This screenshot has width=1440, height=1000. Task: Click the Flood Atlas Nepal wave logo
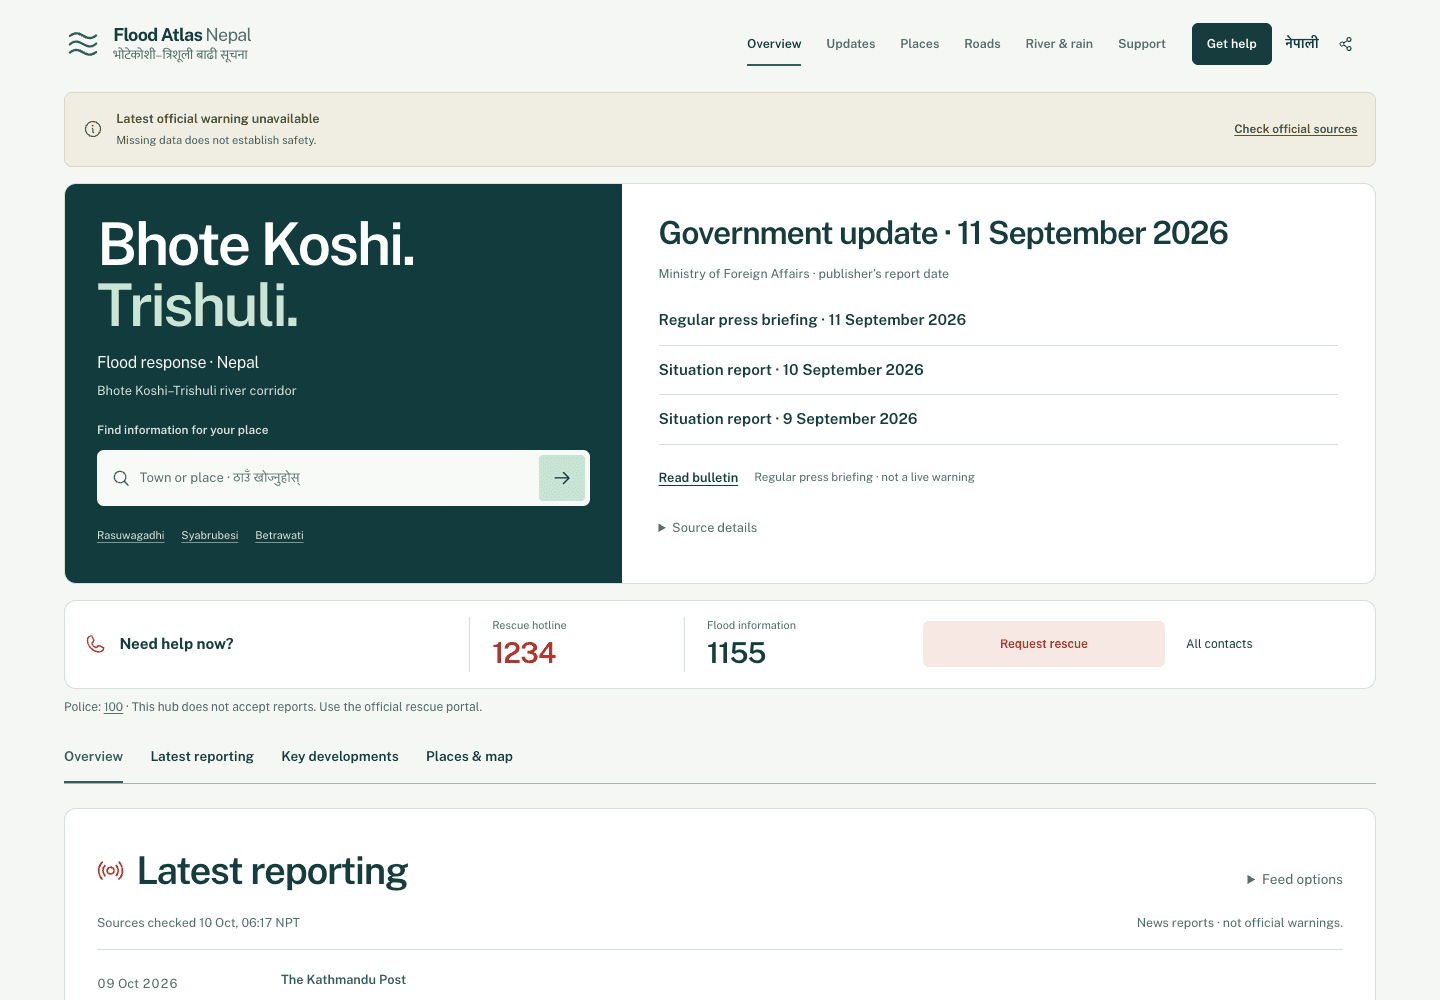tap(83, 44)
